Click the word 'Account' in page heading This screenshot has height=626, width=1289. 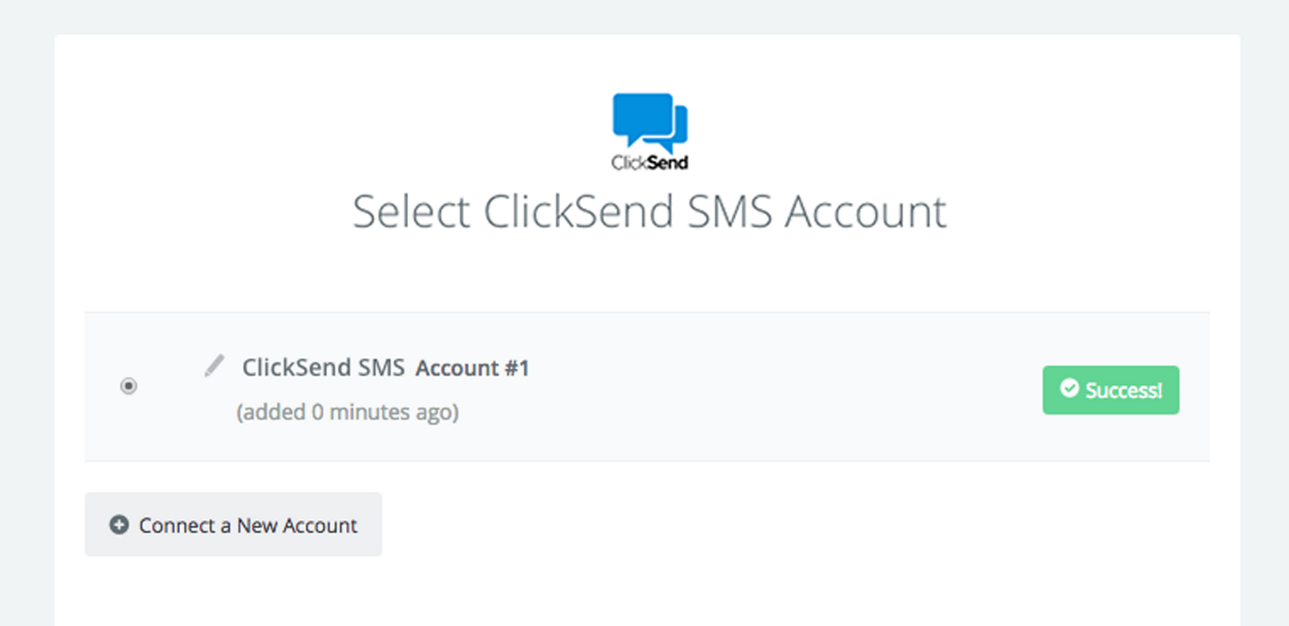pos(866,213)
